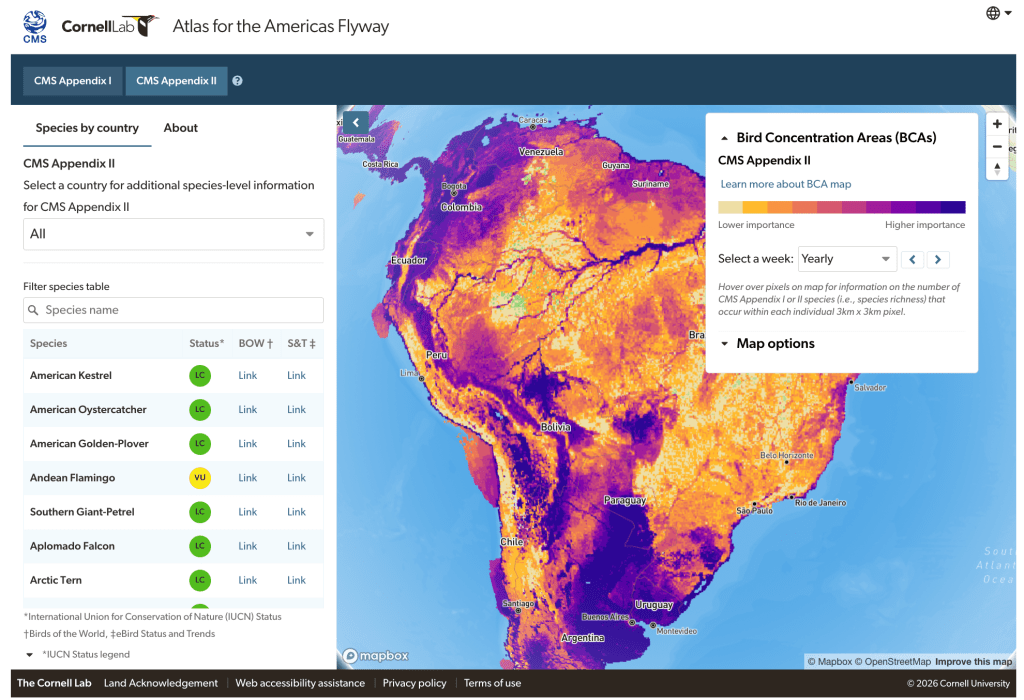Click the darkest purple legend swatch
This screenshot has height=700, width=1024.
coord(953,207)
